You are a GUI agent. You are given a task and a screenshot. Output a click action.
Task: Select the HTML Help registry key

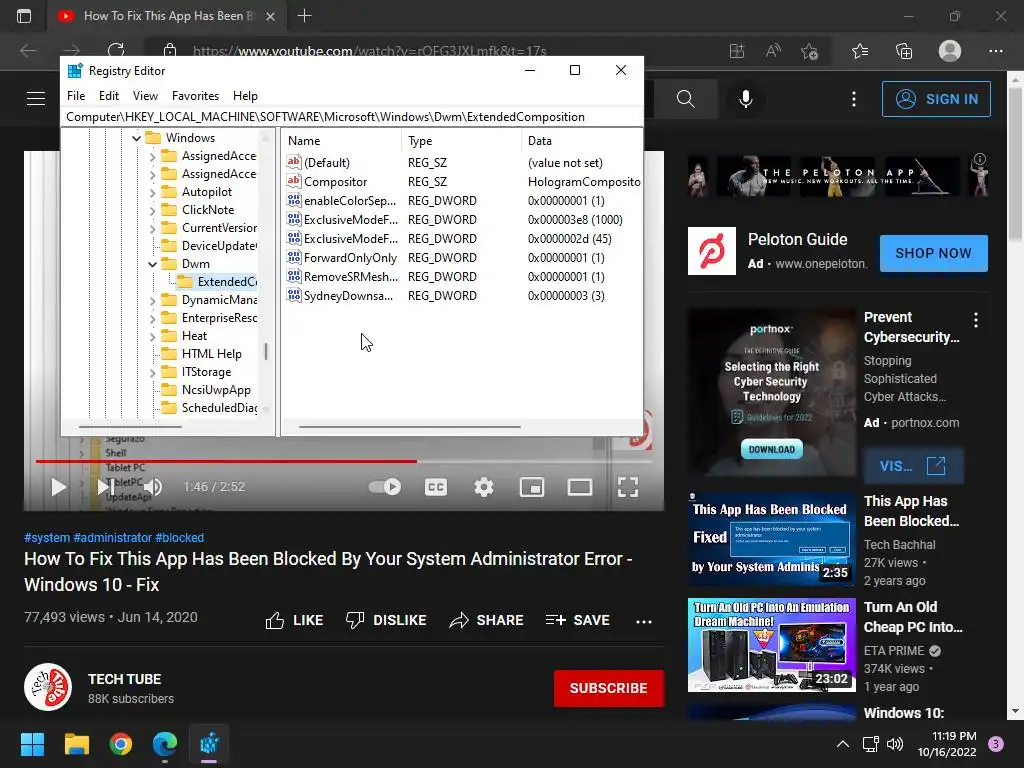211,354
